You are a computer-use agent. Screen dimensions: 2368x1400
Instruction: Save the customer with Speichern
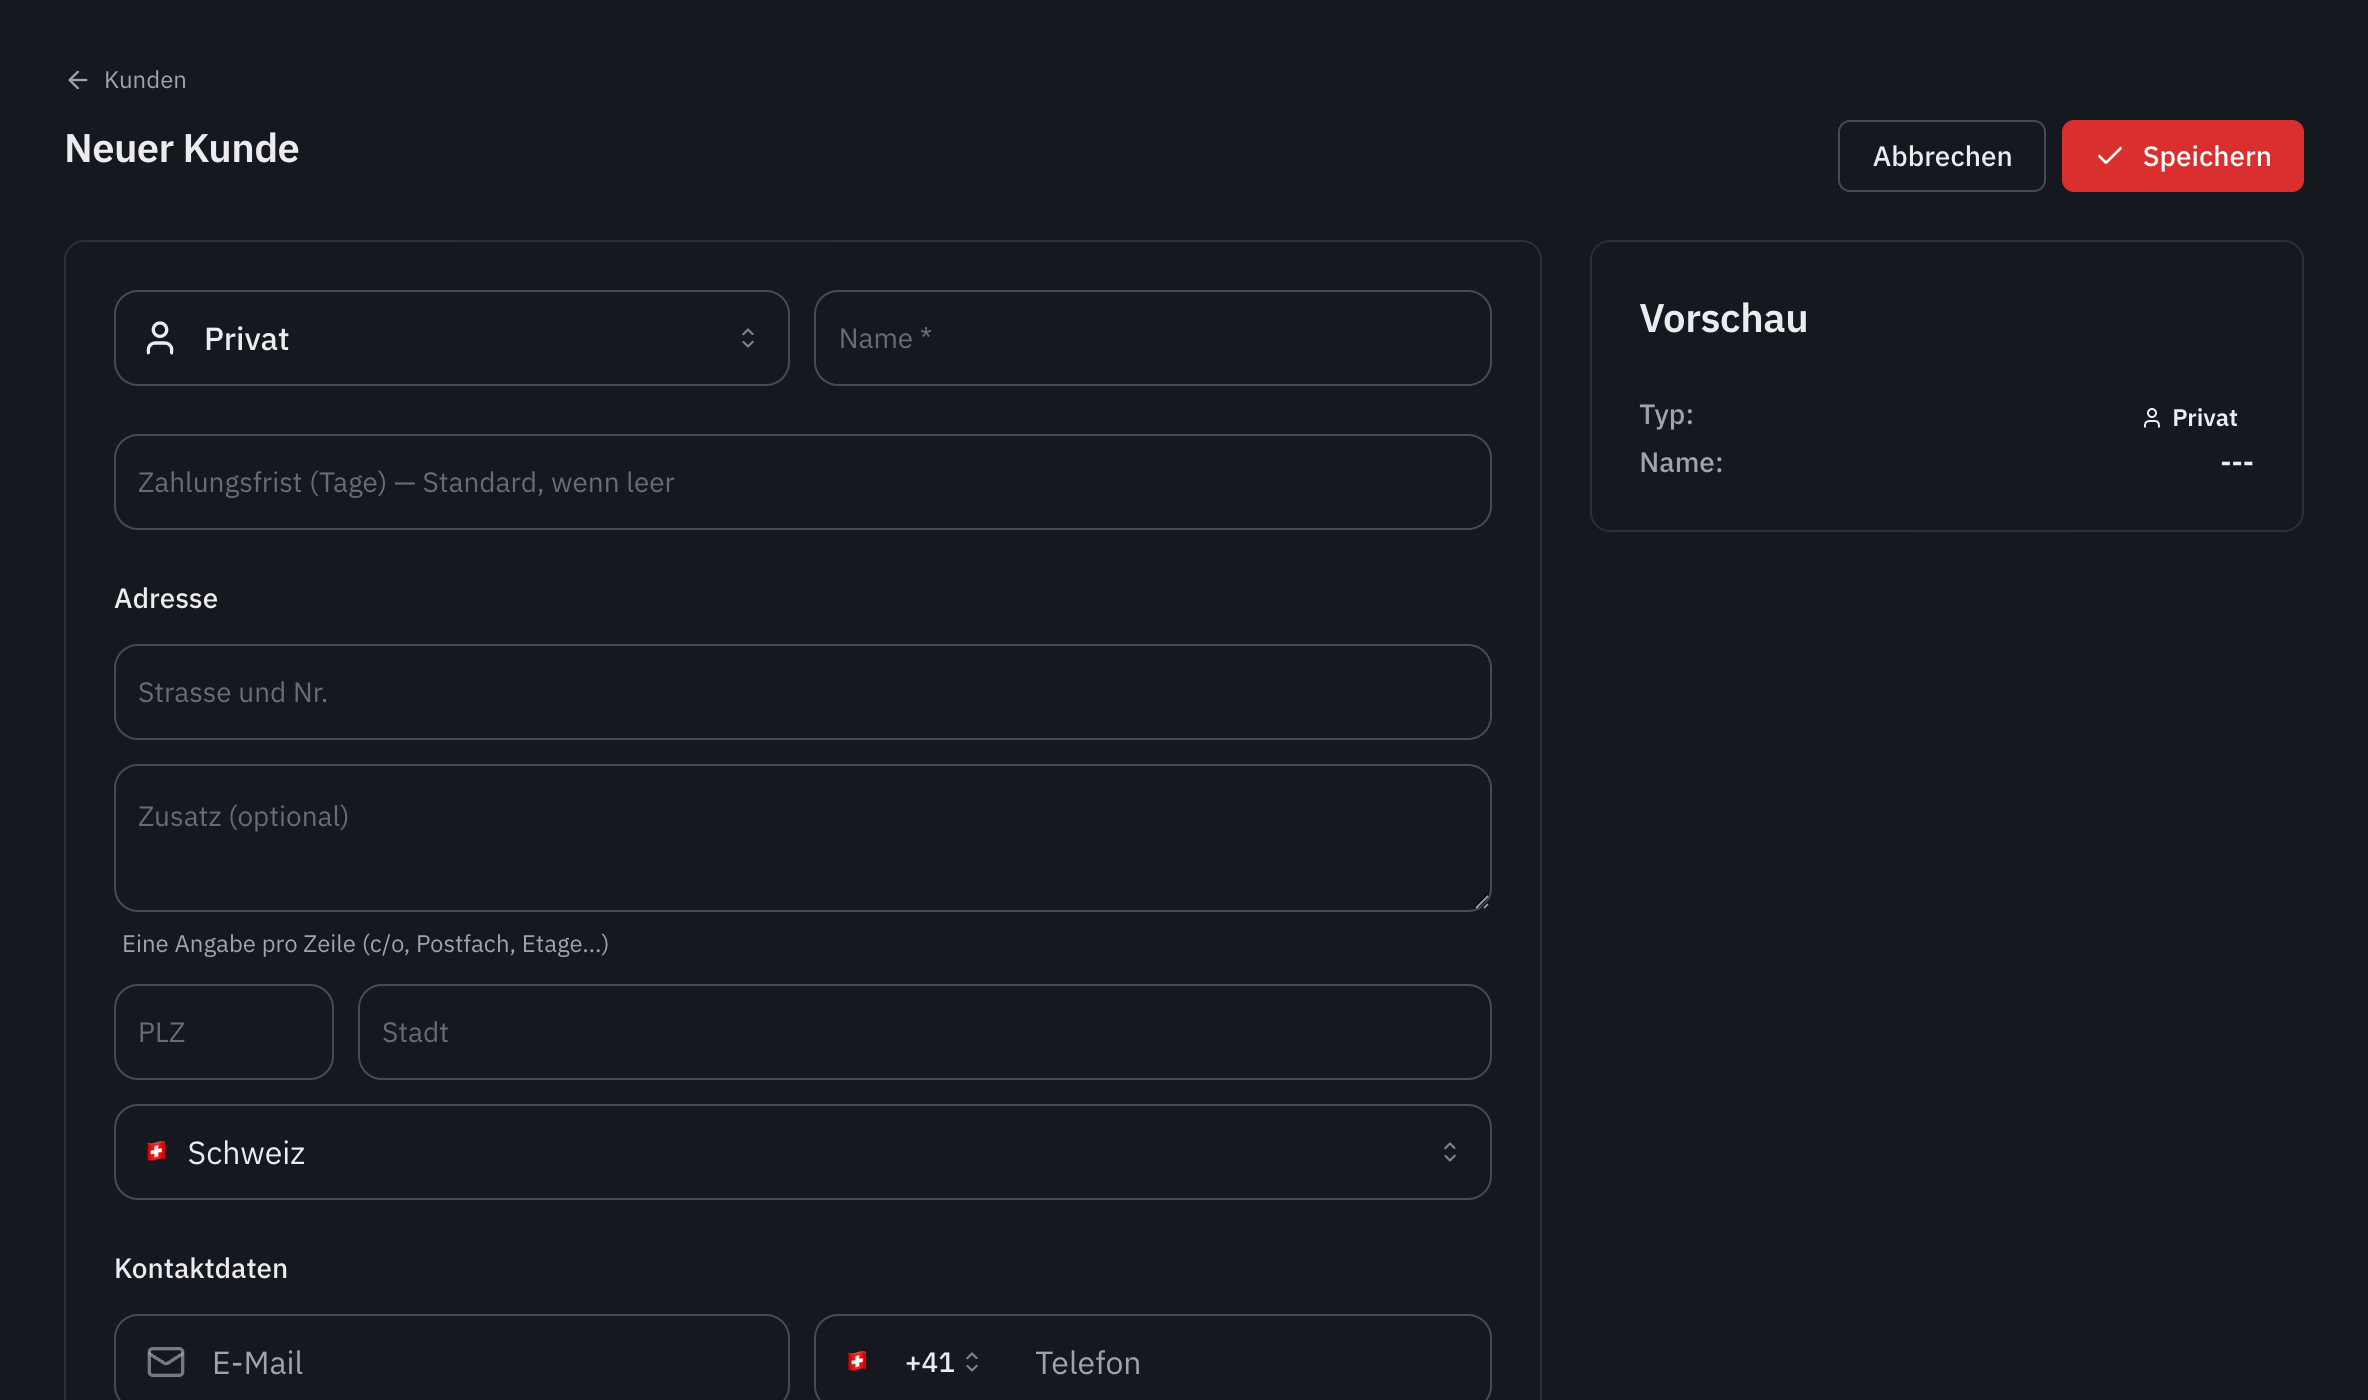[2183, 156]
